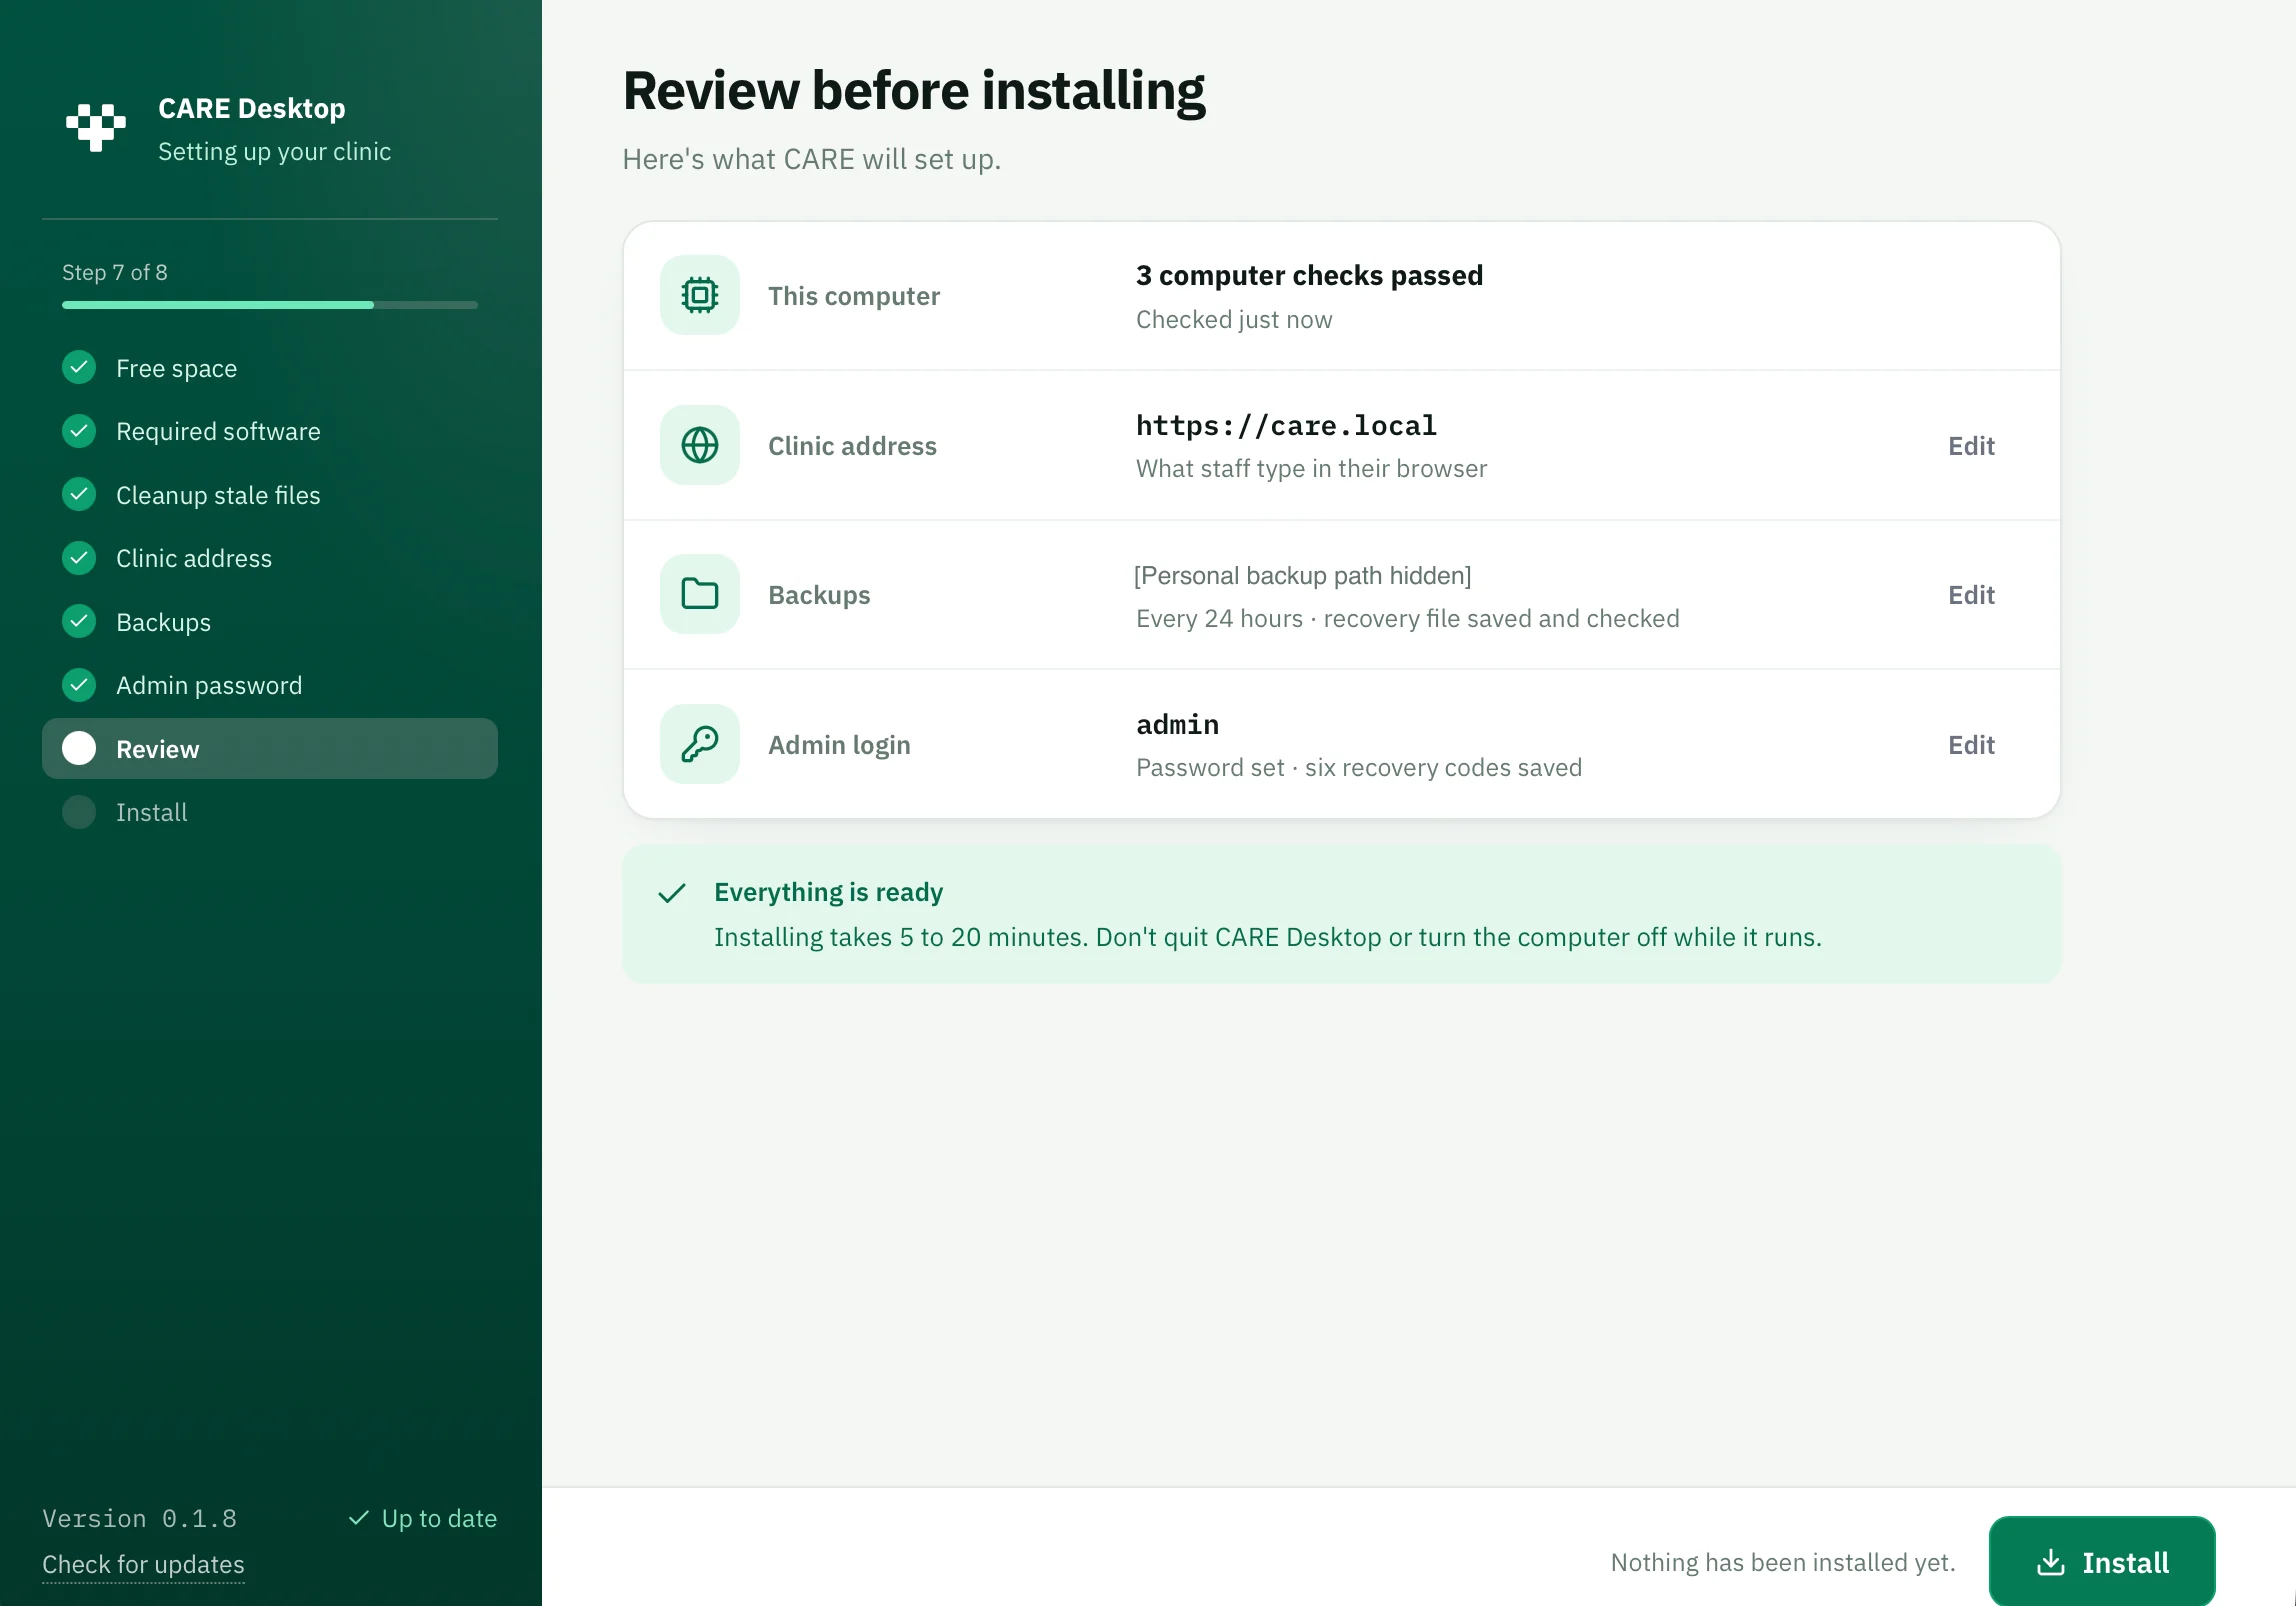Click the Everything is ready checkmark icon
The image size is (2296, 1606).
[x=672, y=892]
